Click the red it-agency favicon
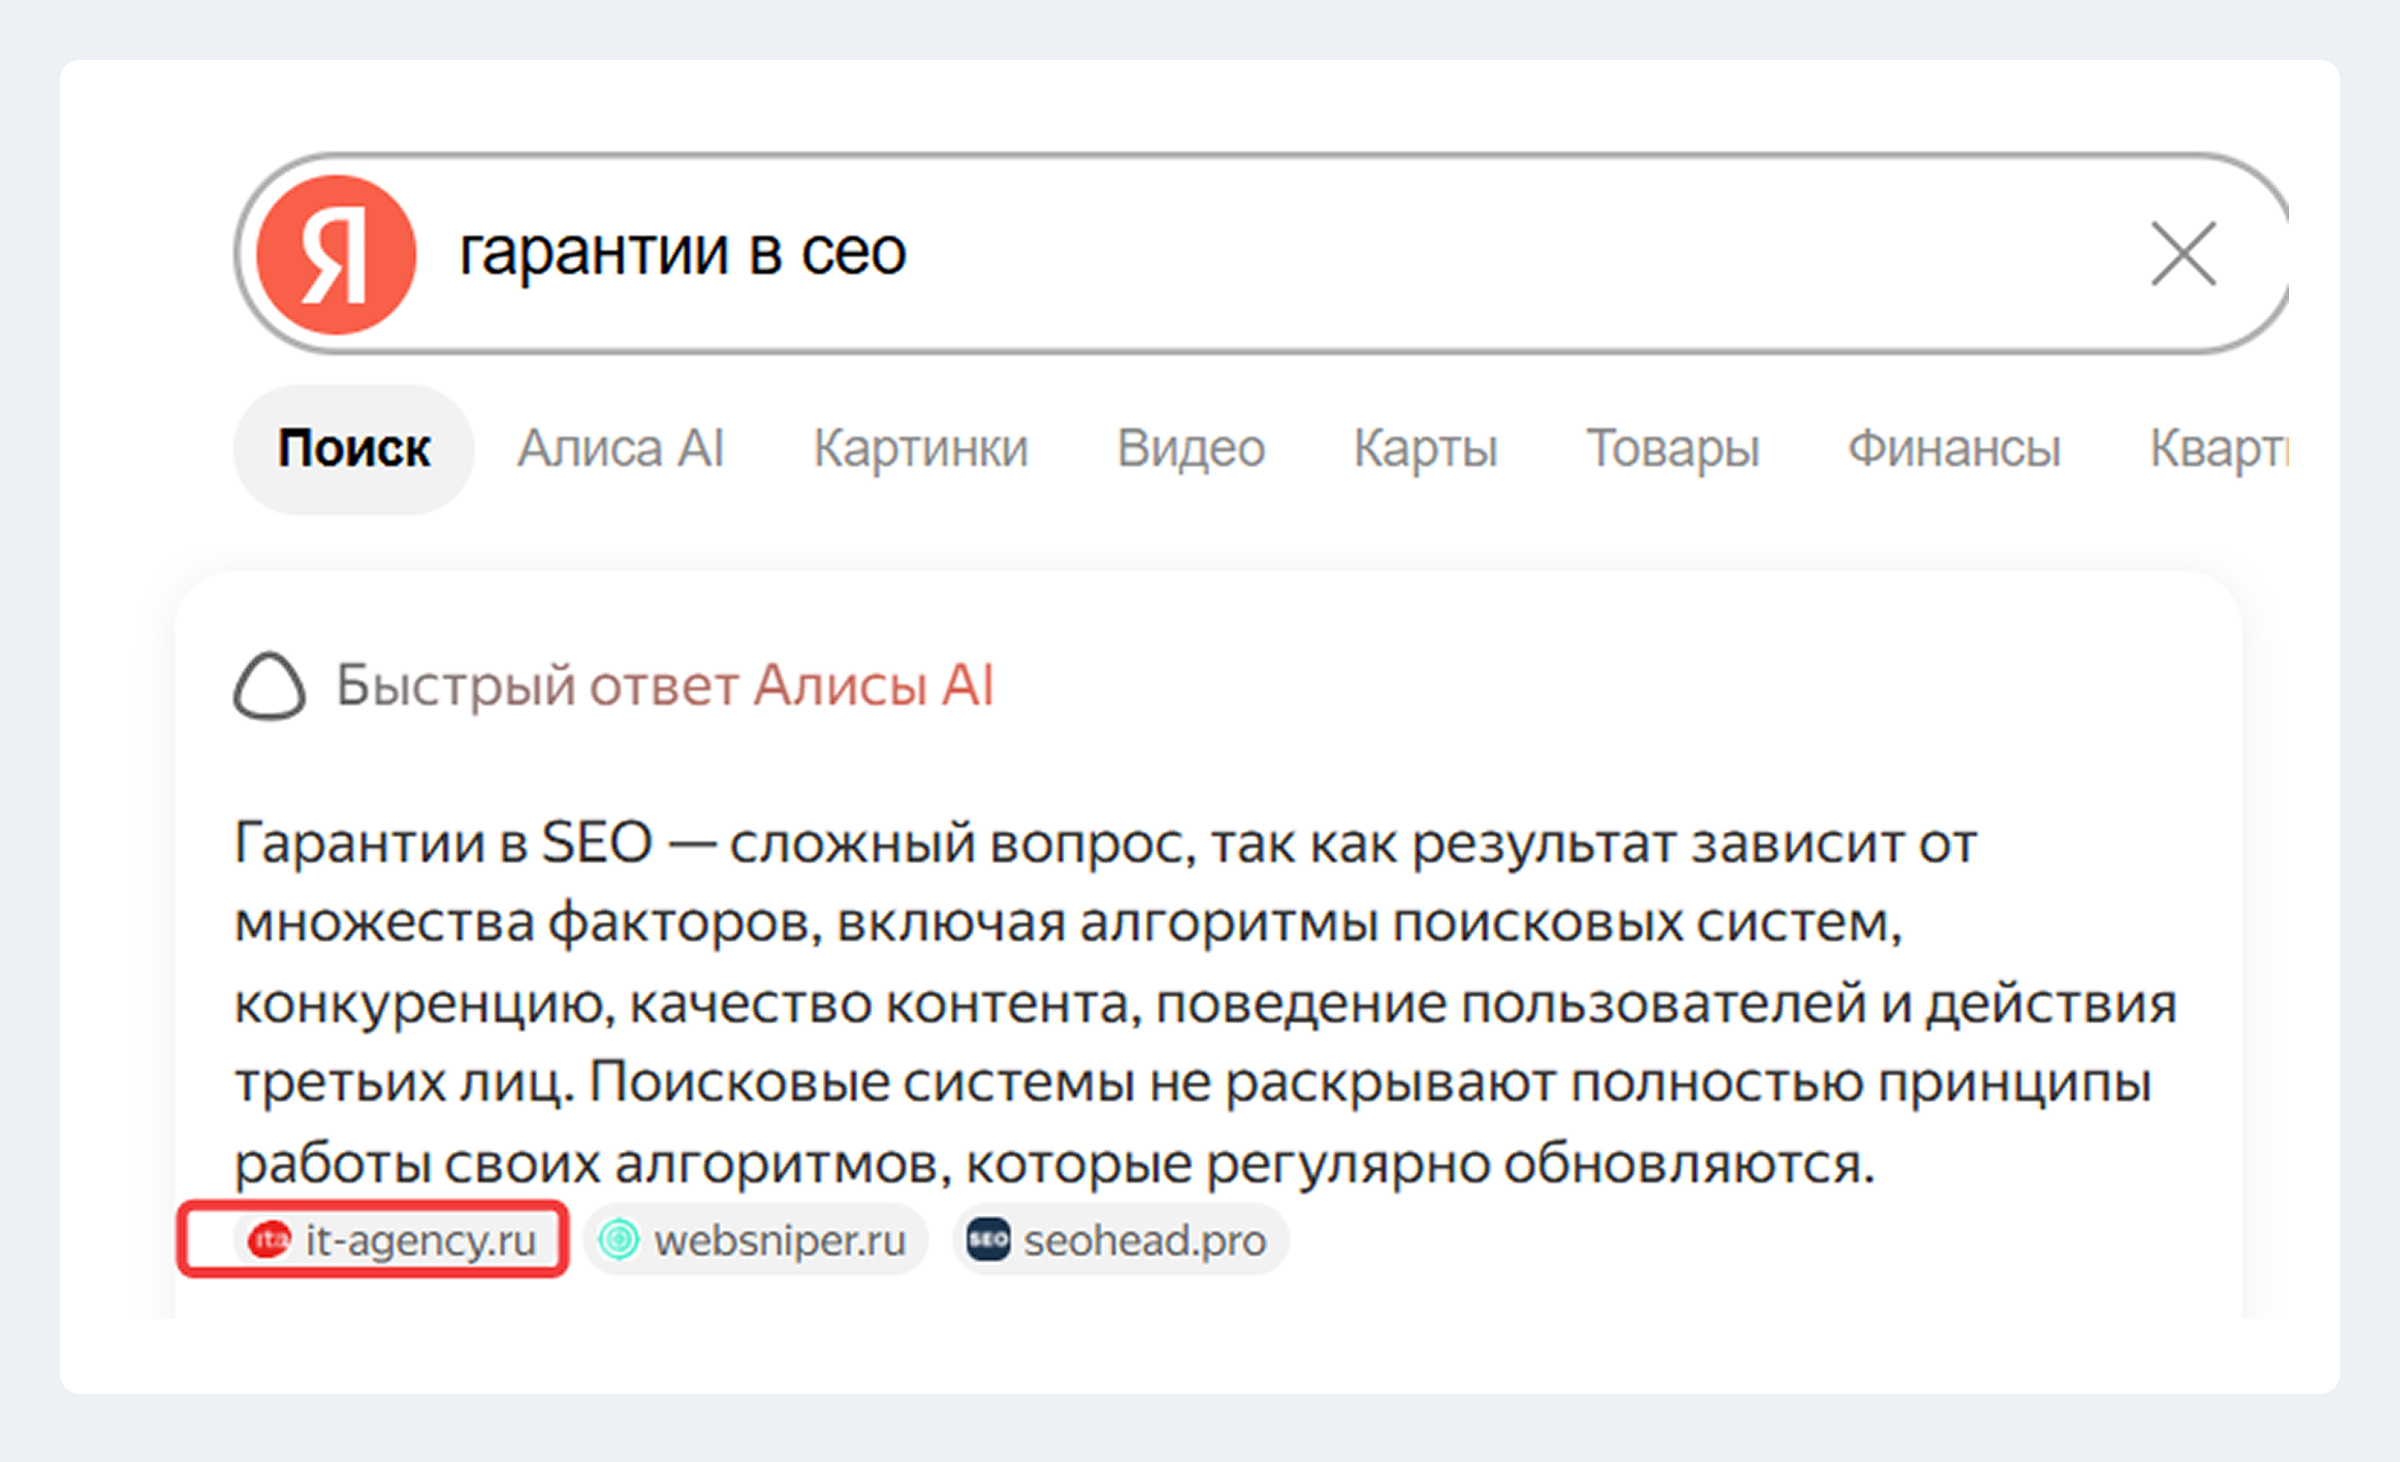The width and height of the screenshot is (2400, 1462). coord(269,1240)
